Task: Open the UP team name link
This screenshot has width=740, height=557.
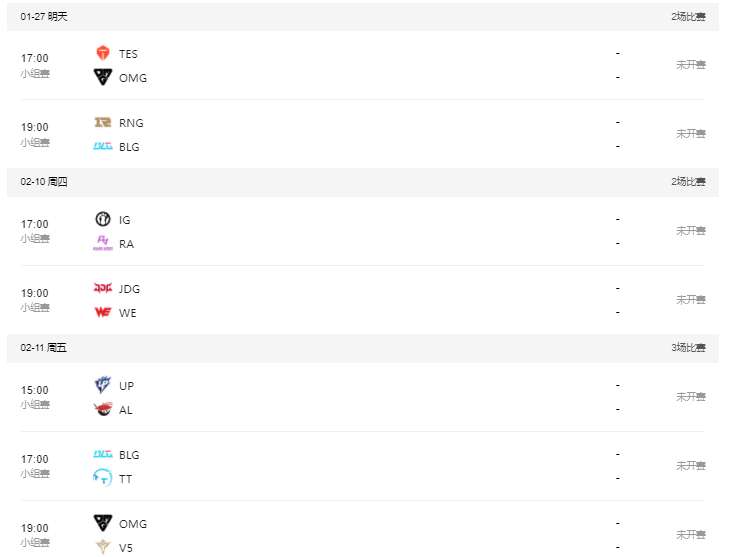Action: point(126,386)
